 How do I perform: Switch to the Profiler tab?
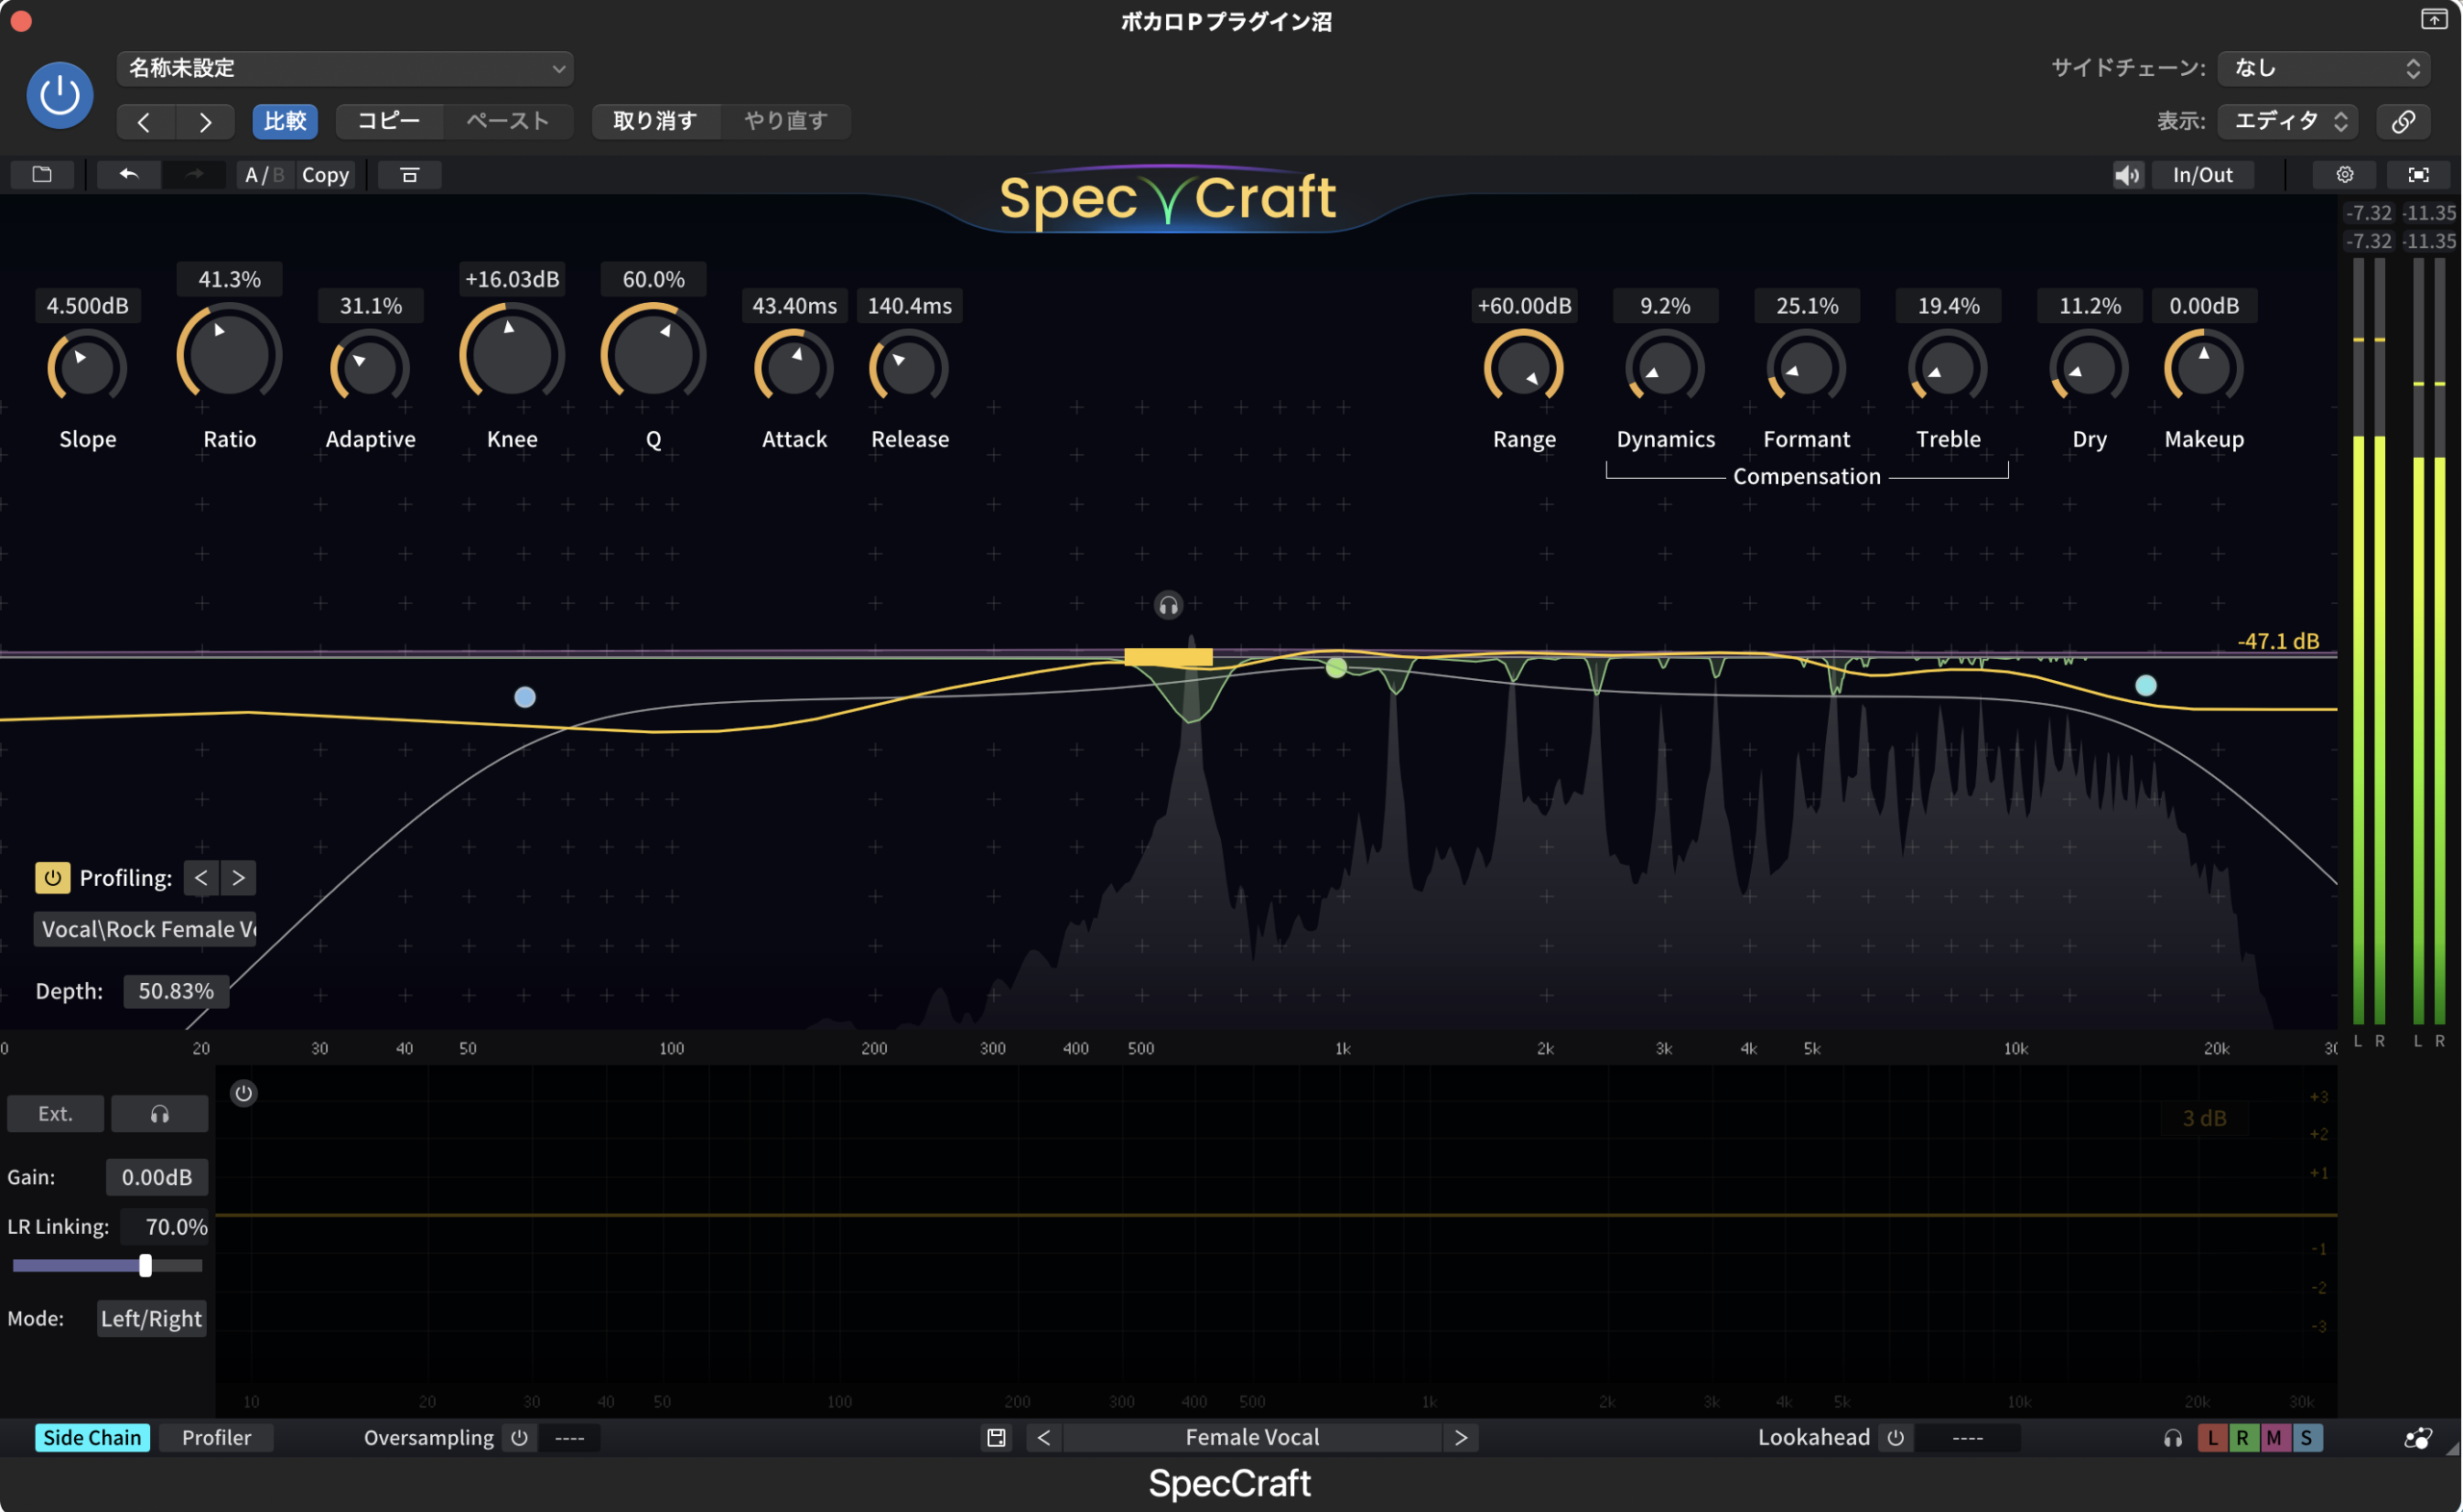(x=216, y=1438)
